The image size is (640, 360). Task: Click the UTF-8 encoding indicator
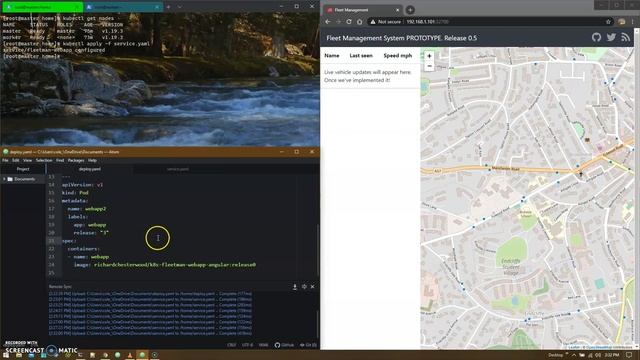248,345
